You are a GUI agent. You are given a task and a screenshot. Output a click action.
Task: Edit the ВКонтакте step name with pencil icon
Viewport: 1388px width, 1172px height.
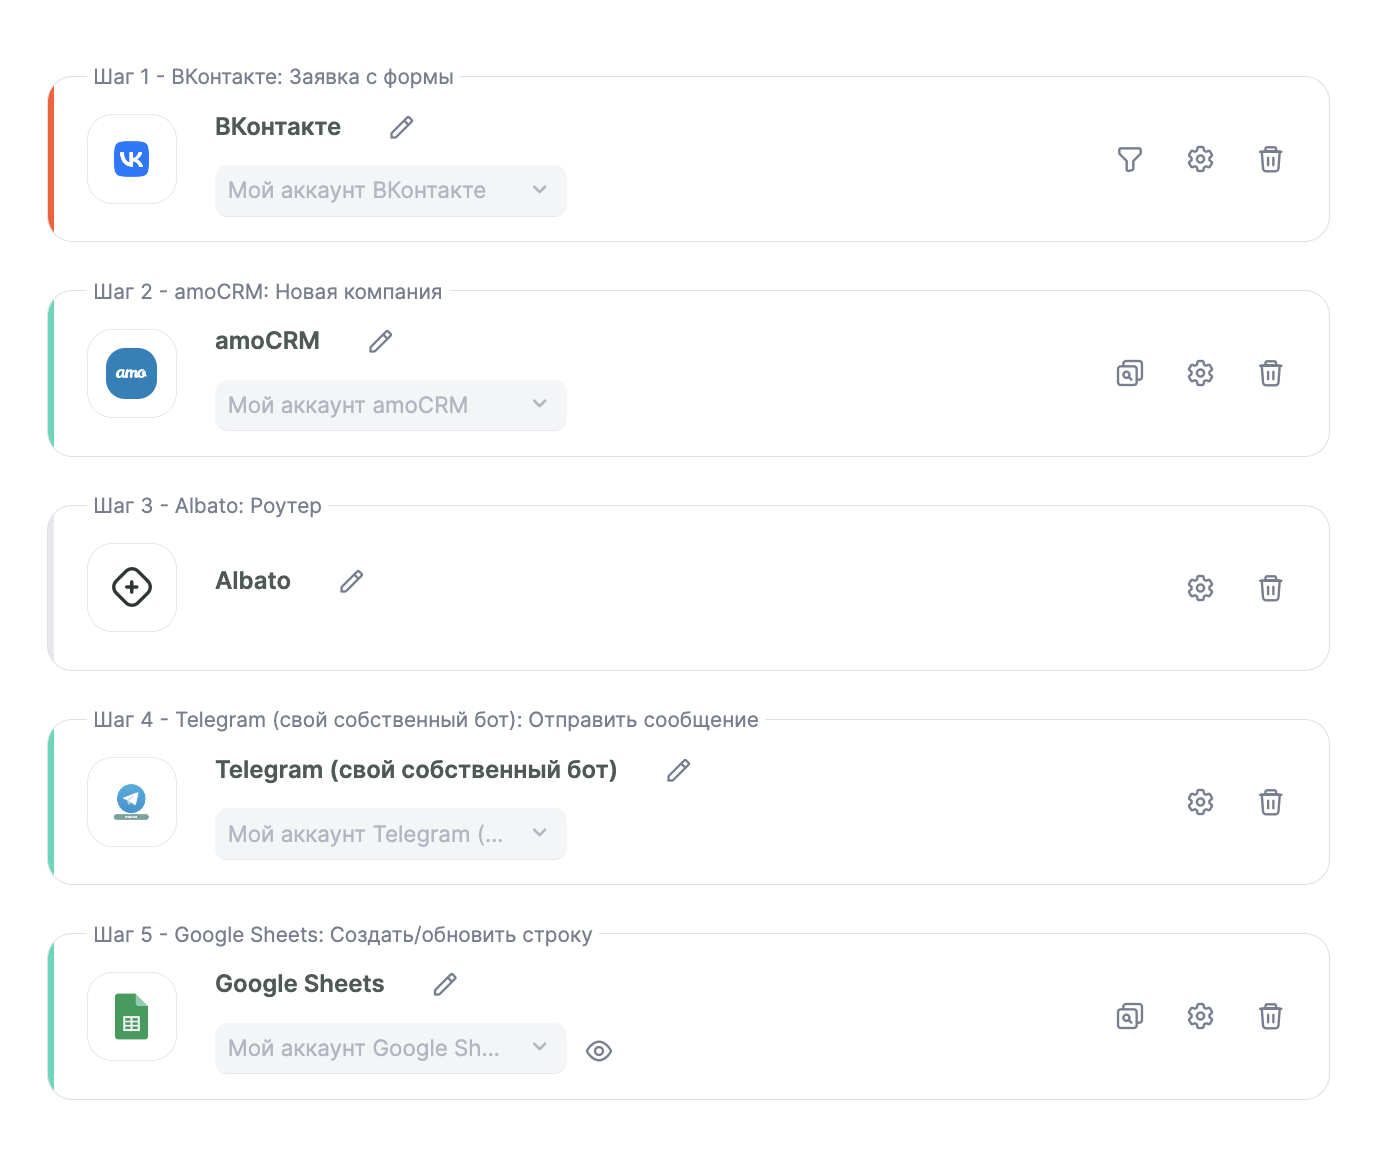[x=401, y=127]
